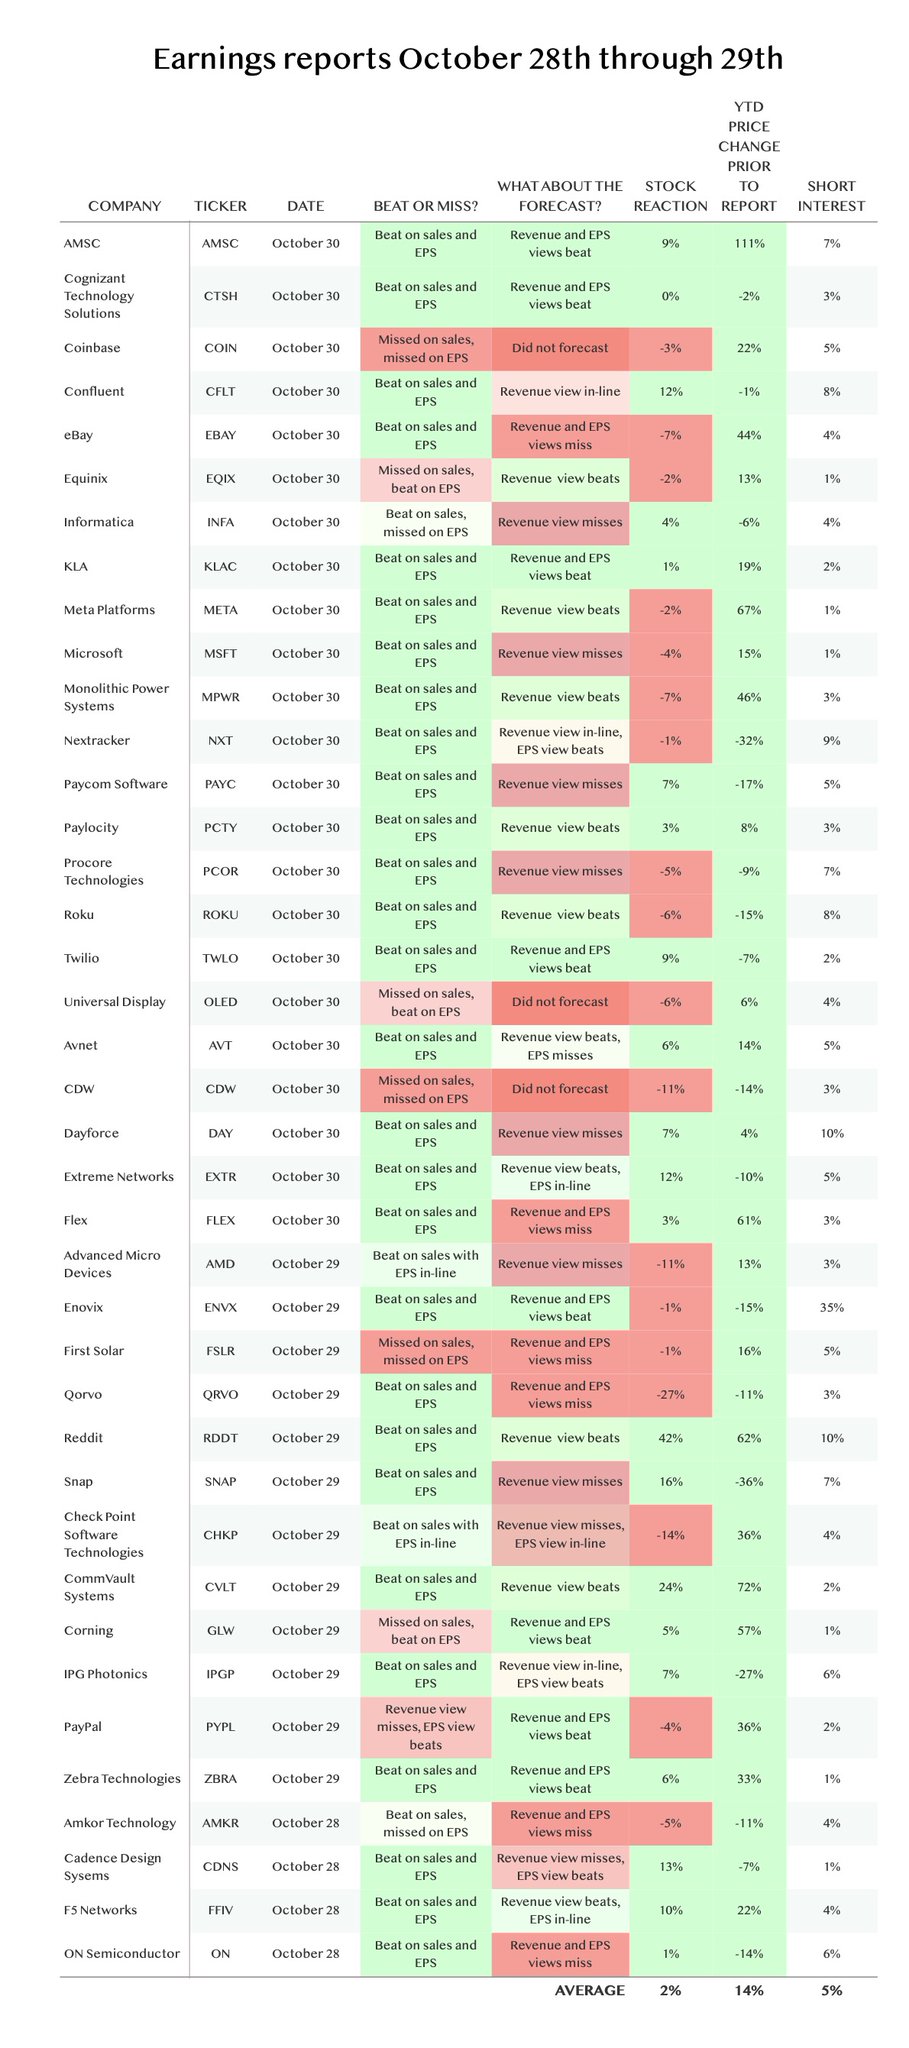The height and width of the screenshot is (2048, 909).
Task: Select the Coinbase company name cell
Action: click(x=92, y=348)
